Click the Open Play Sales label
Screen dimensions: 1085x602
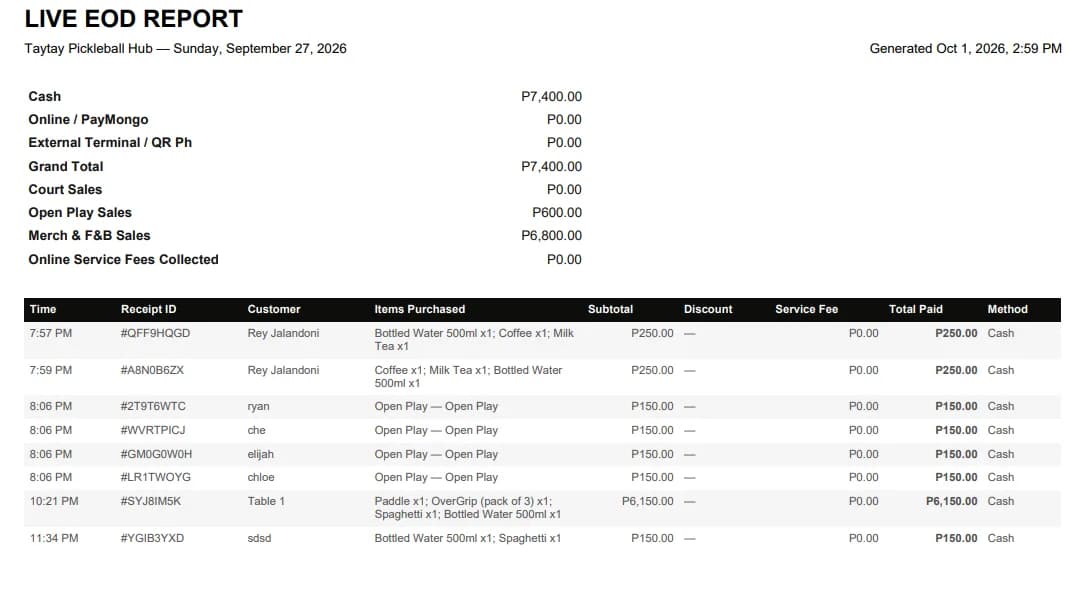[x=80, y=212]
